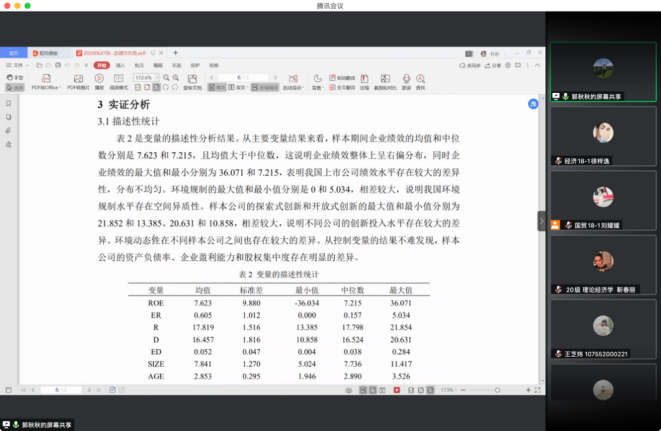Image resolution: width=661 pixels, height=431 pixels.
Task: Go to first page in status bar
Action: (24, 390)
